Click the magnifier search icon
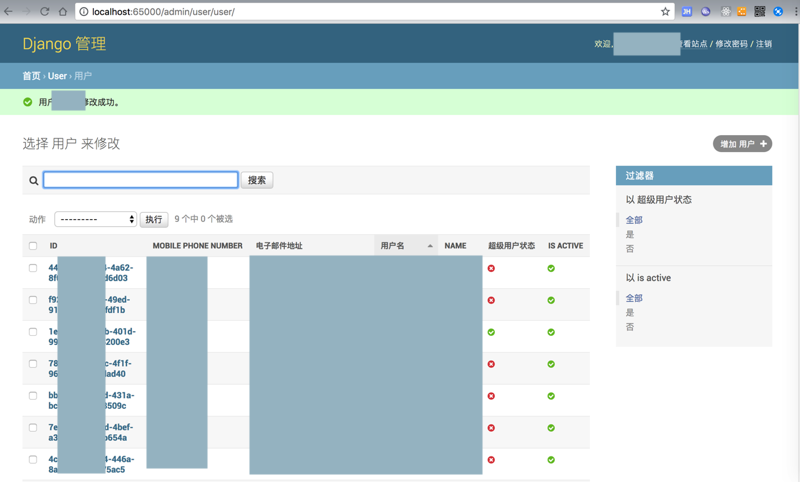 click(34, 181)
